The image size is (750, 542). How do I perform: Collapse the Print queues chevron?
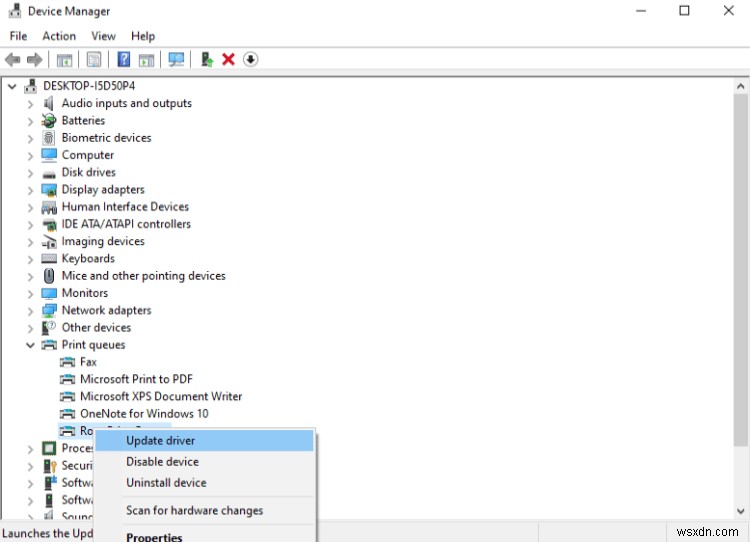30,345
